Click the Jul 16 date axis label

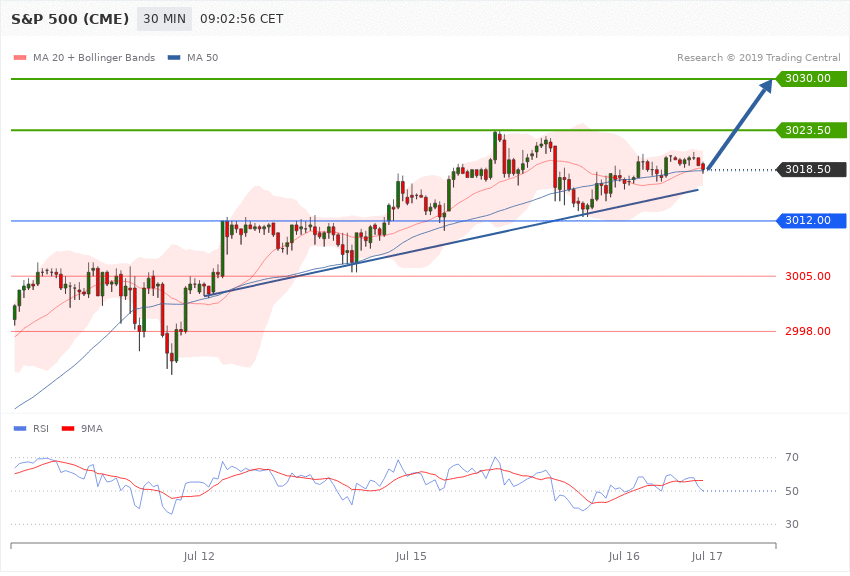(x=624, y=556)
